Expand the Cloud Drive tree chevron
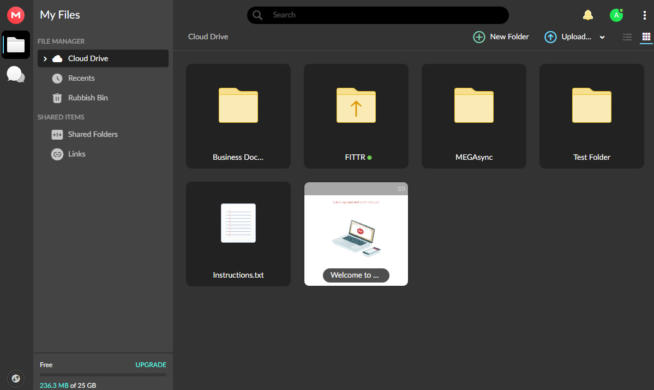Viewport: 654px width, 390px height. point(45,59)
